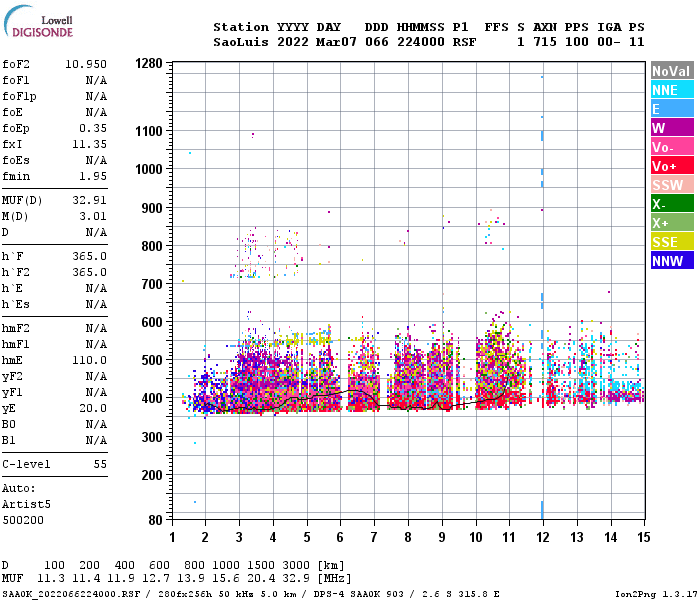
Task: Click the 80 height axis label
Action: [155, 520]
